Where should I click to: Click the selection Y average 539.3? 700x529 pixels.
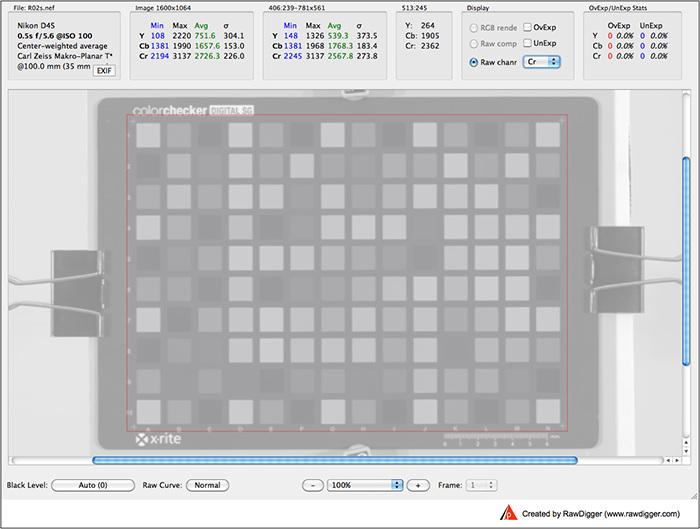click(338, 36)
